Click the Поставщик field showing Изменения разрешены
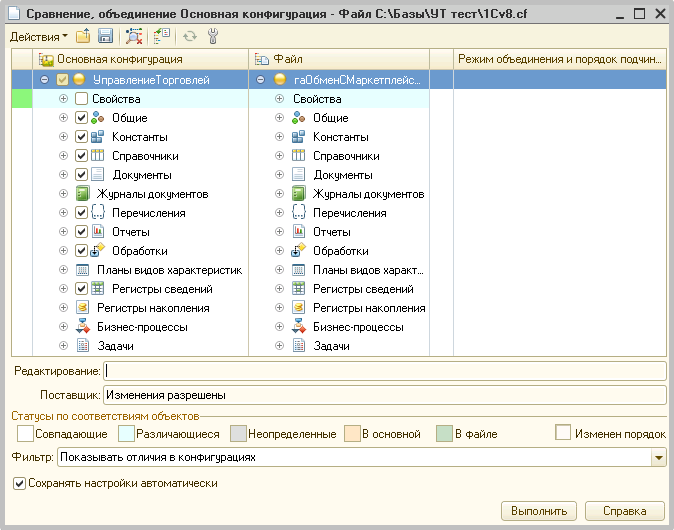This screenshot has height=530, width=674. click(x=385, y=395)
